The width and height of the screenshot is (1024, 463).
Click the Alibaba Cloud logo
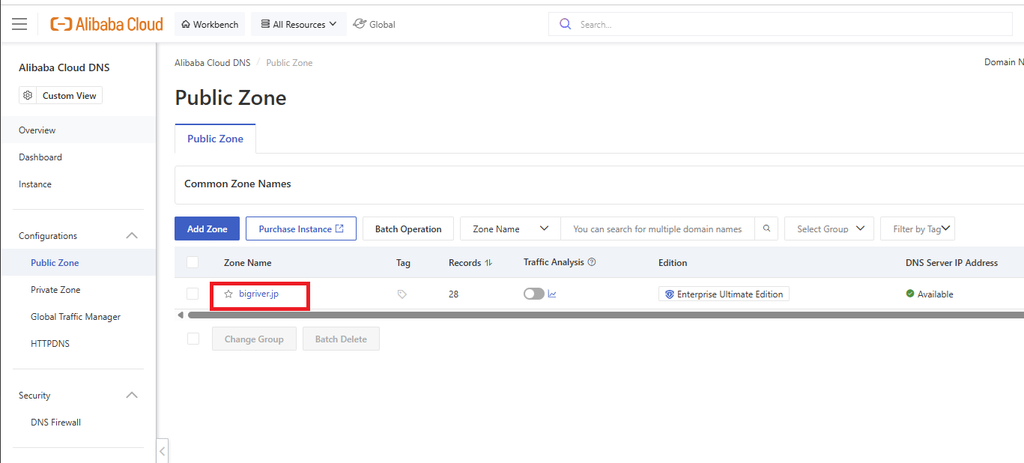pos(106,24)
